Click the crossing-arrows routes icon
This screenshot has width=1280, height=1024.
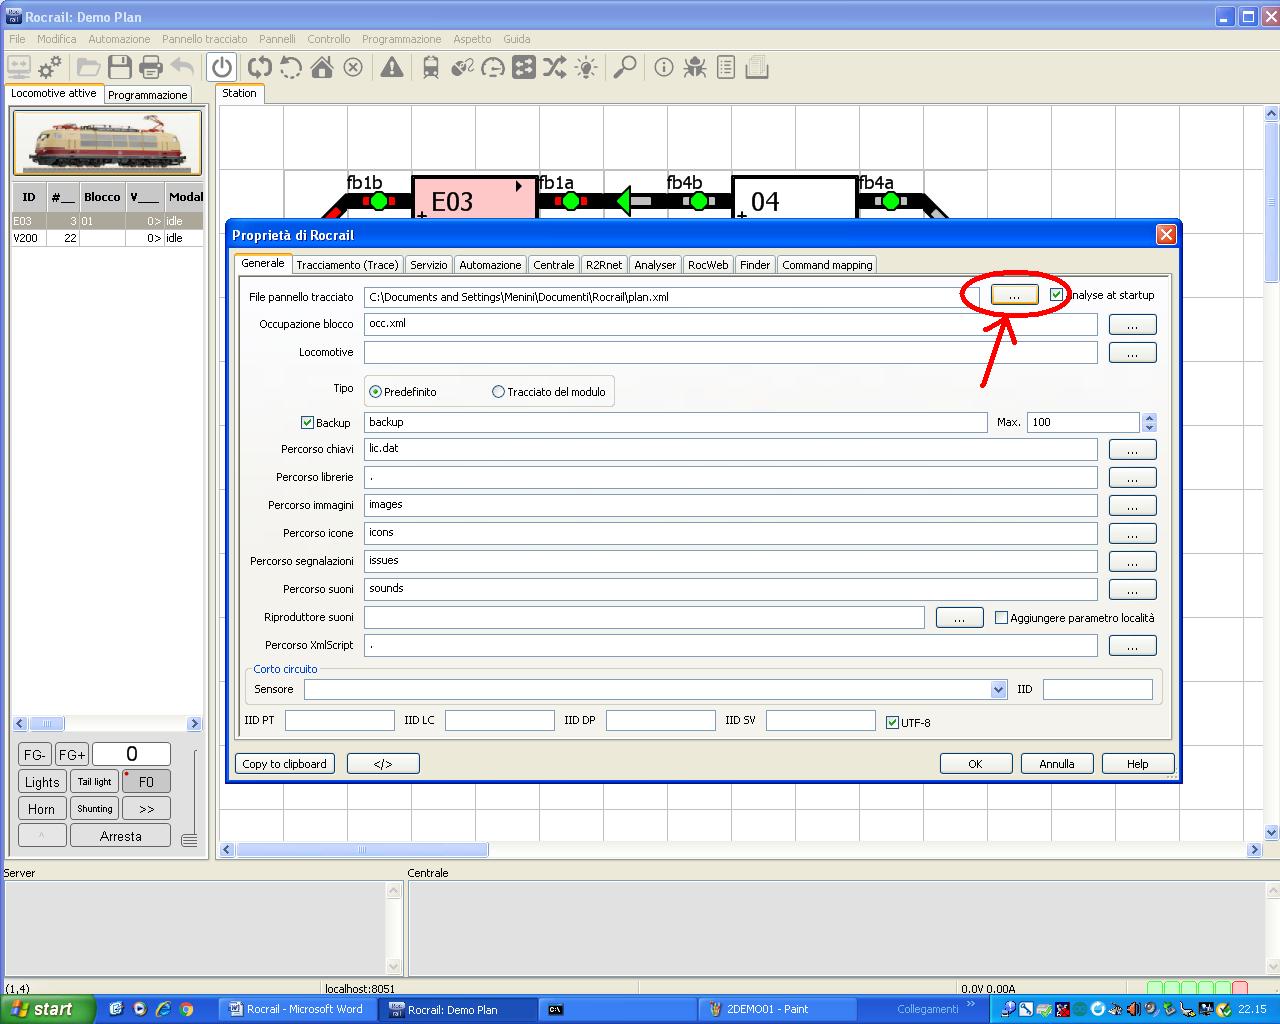coord(555,67)
